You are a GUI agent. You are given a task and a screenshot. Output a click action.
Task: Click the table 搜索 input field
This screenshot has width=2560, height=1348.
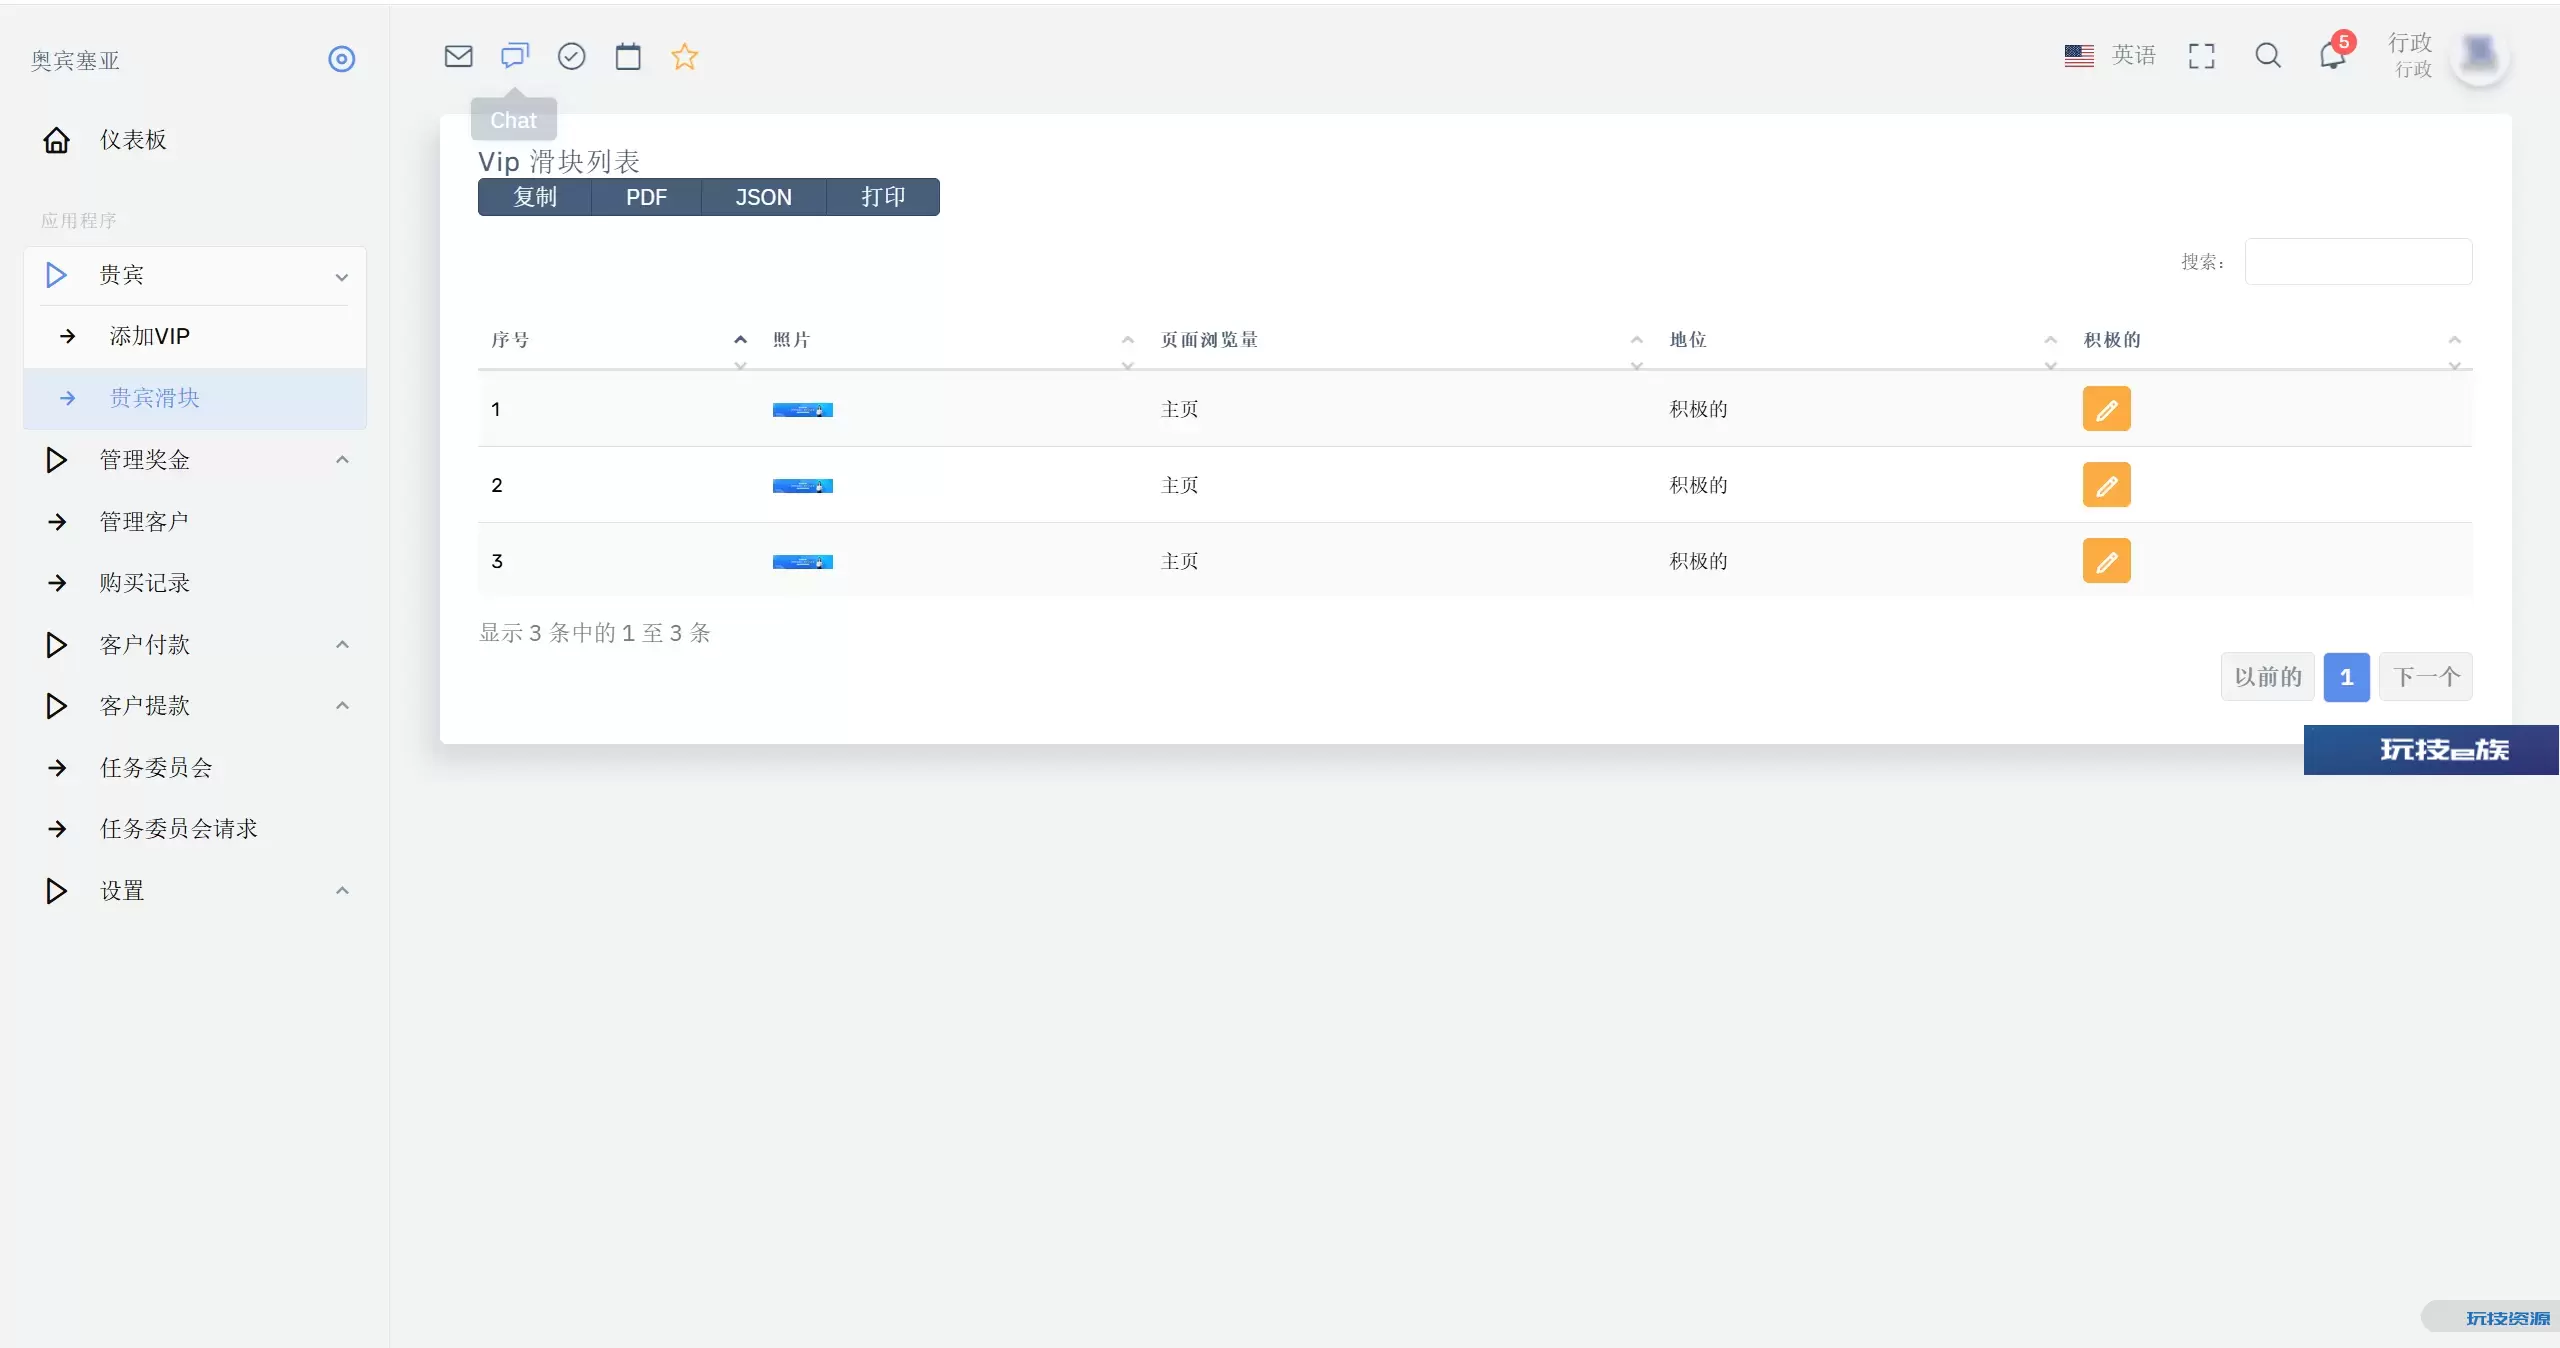pos(2357,262)
